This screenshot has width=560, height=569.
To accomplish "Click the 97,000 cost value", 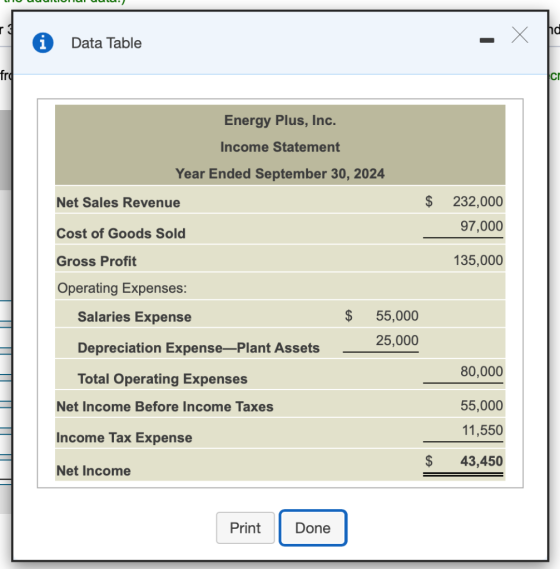I will [482, 226].
